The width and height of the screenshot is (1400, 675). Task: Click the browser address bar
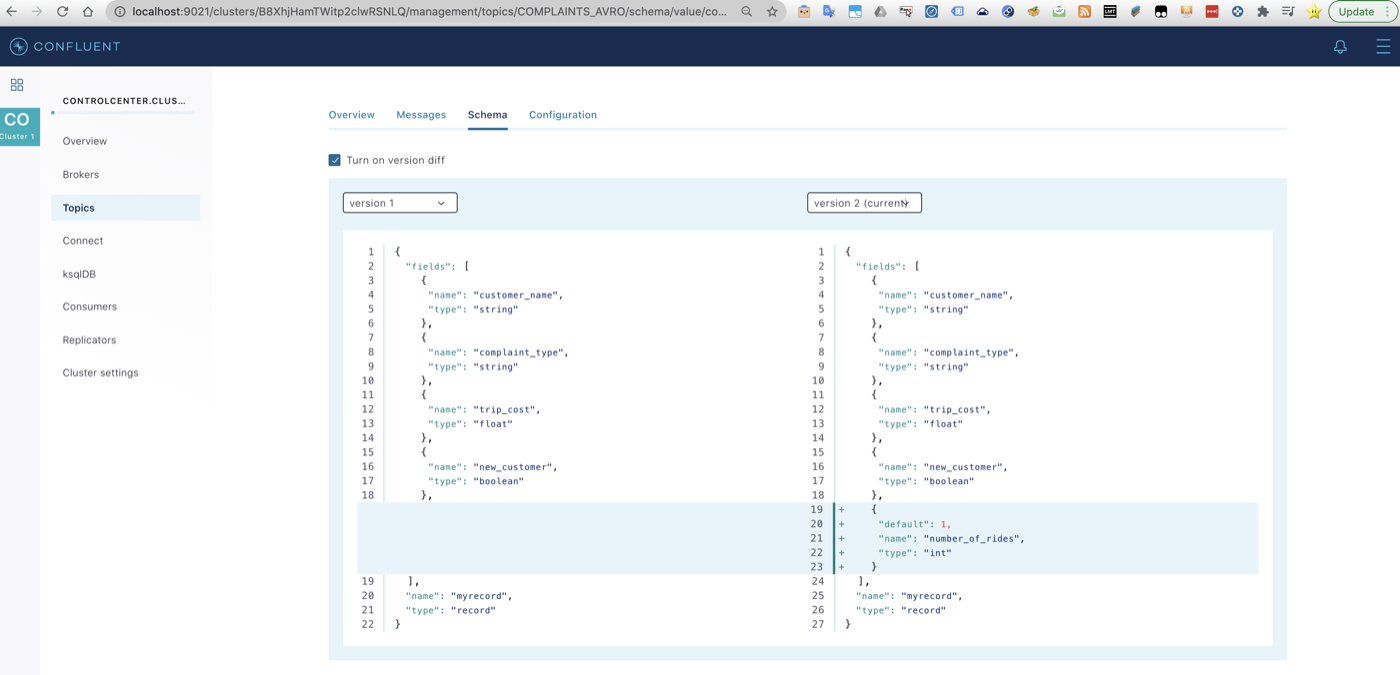(430, 12)
